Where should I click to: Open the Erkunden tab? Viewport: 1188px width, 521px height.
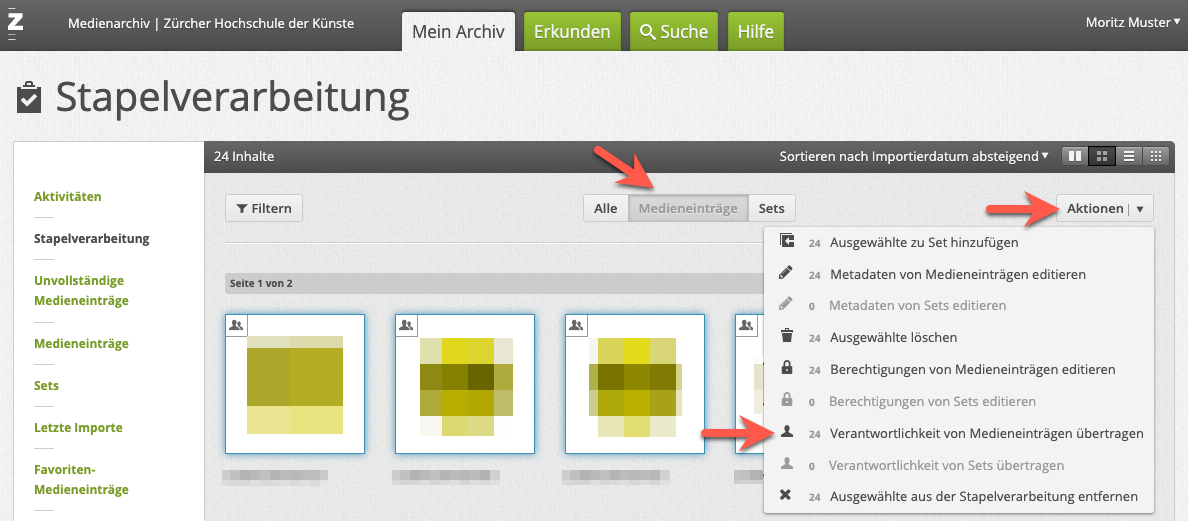(572, 32)
